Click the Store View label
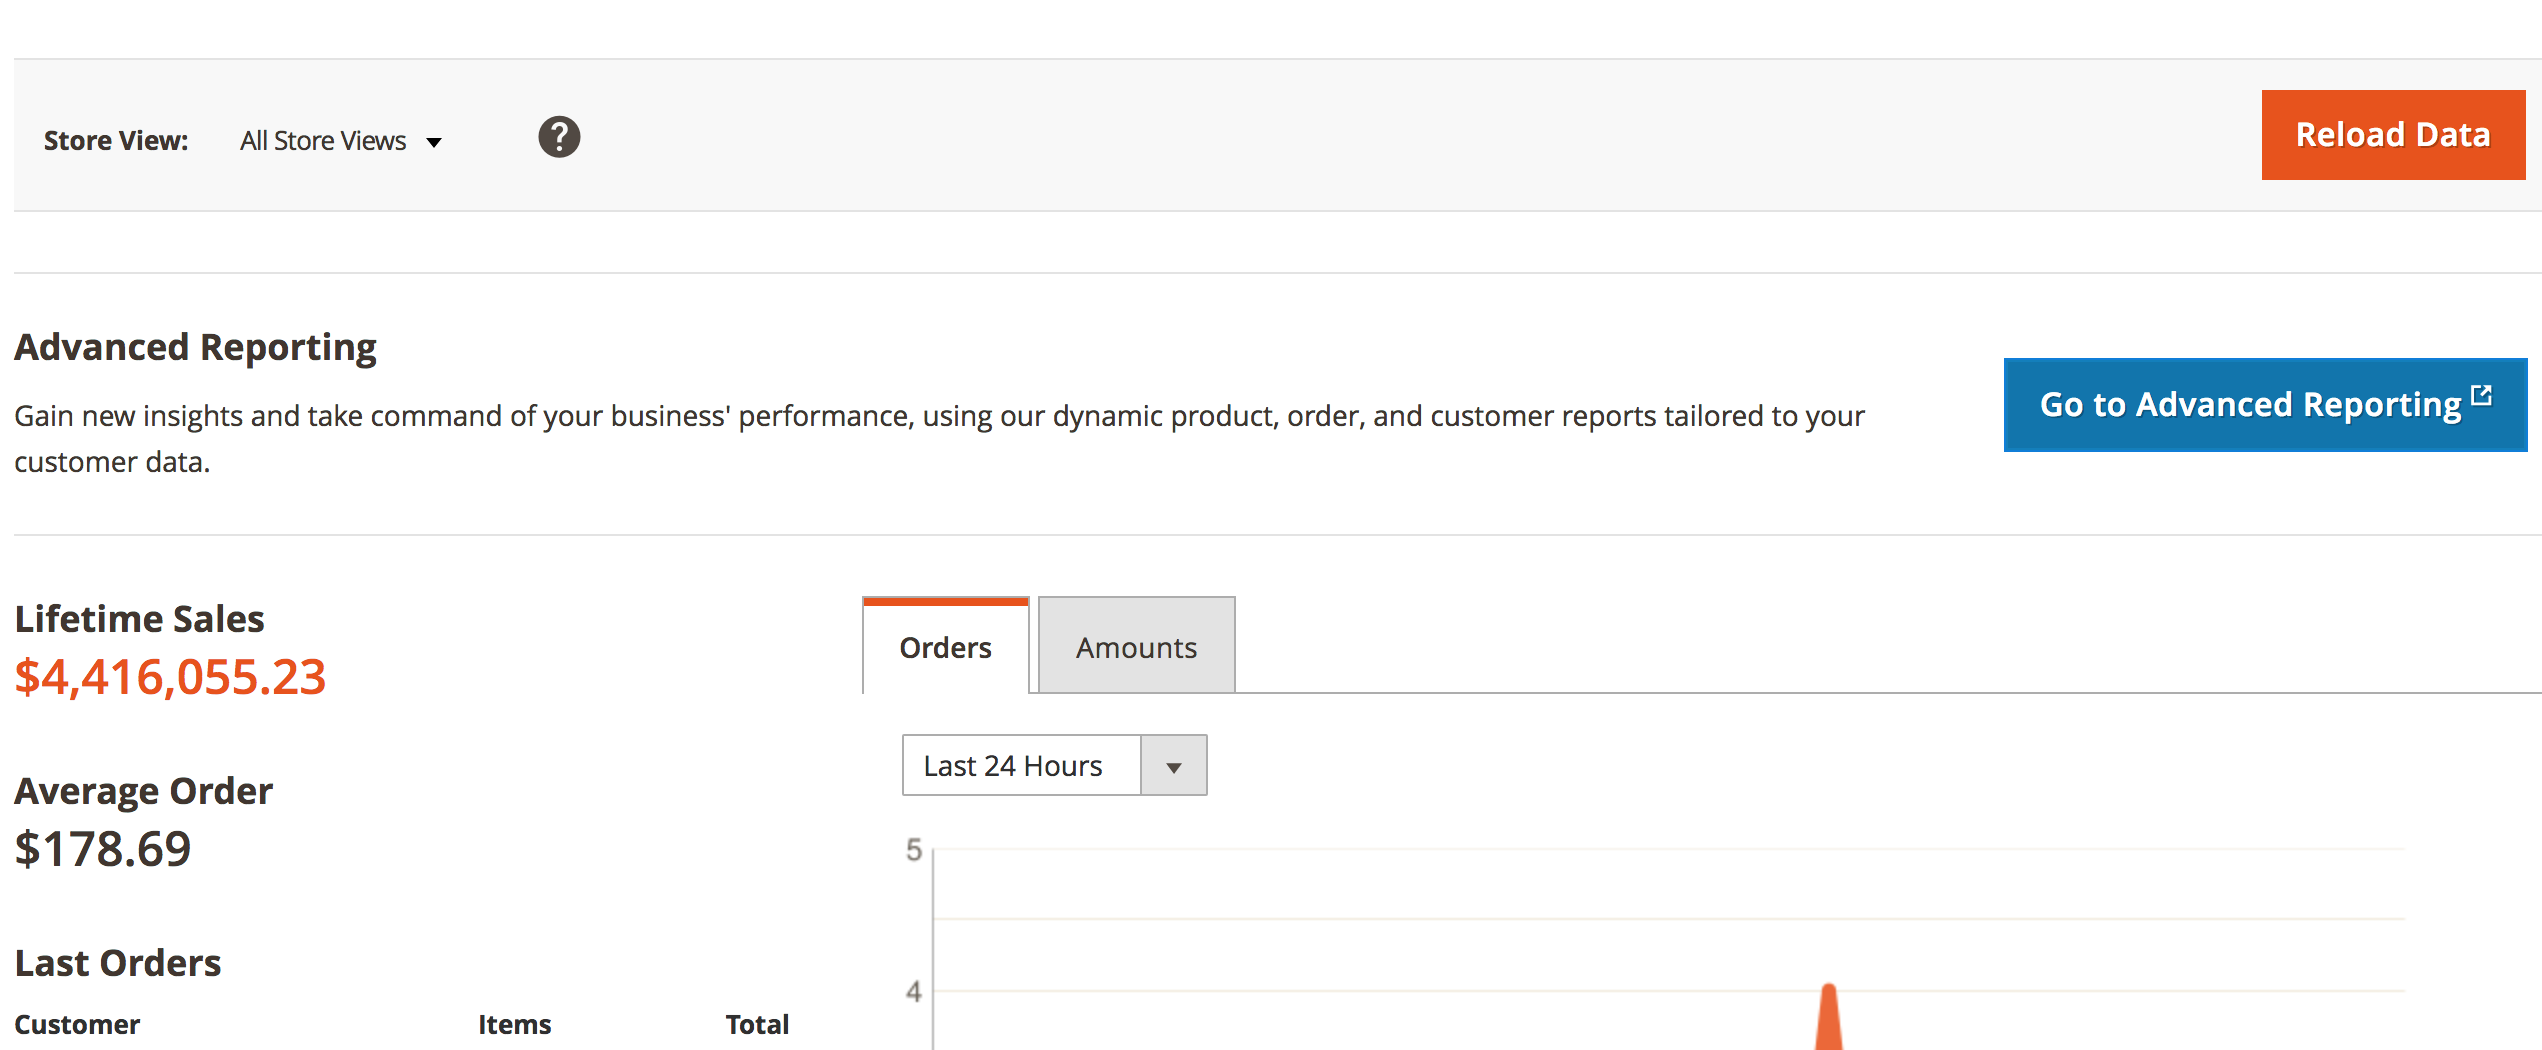 [x=116, y=140]
